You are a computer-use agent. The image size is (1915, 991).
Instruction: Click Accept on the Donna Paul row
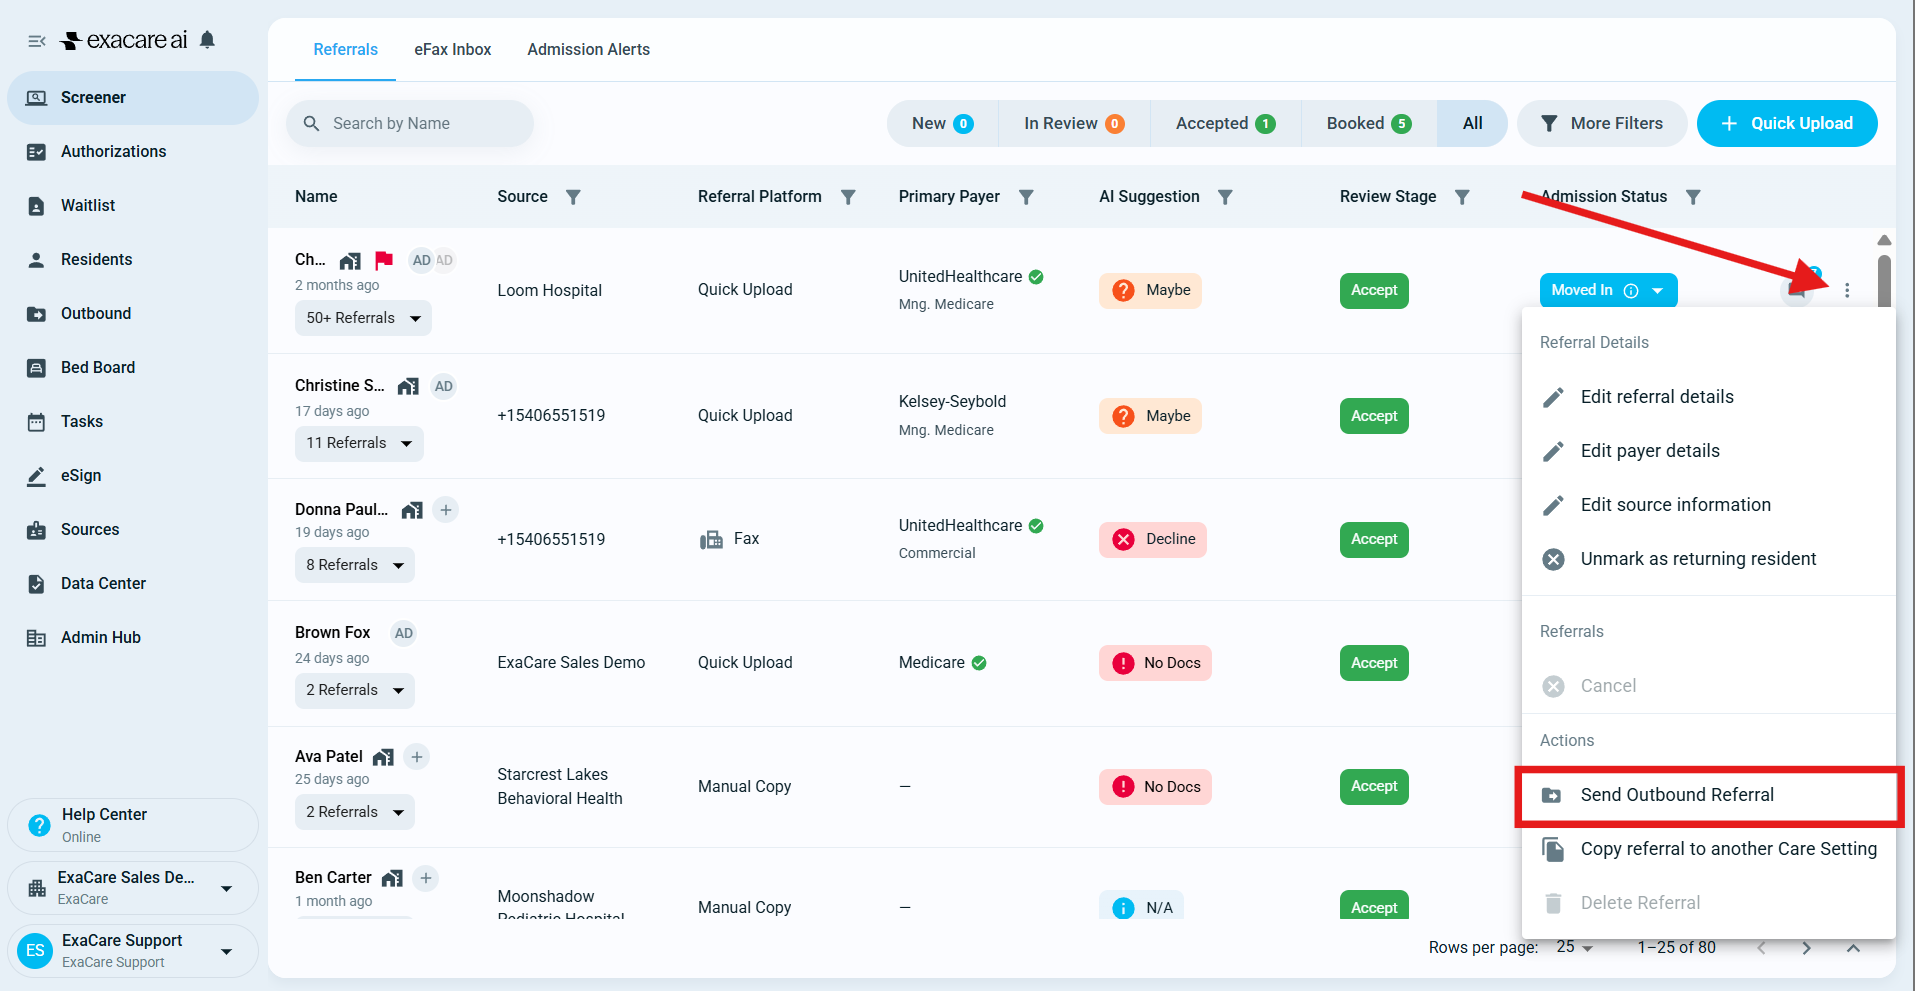click(1374, 539)
